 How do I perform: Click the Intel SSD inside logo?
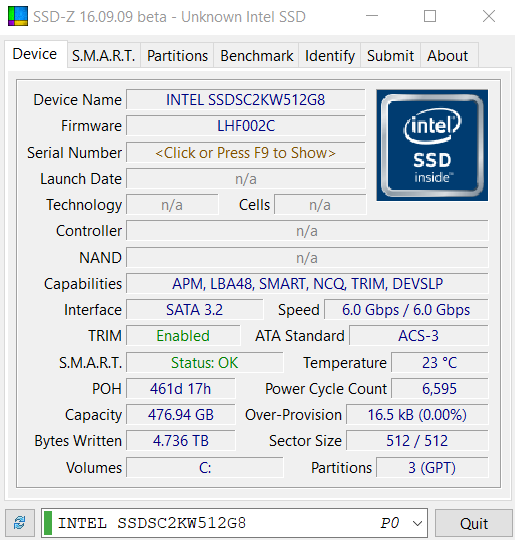tap(432, 145)
